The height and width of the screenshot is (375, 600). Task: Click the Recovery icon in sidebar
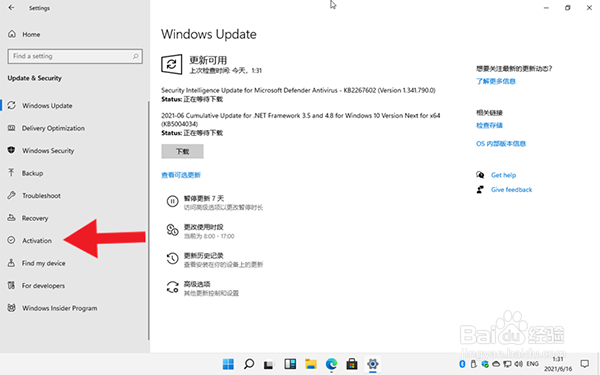coord(11,218)
